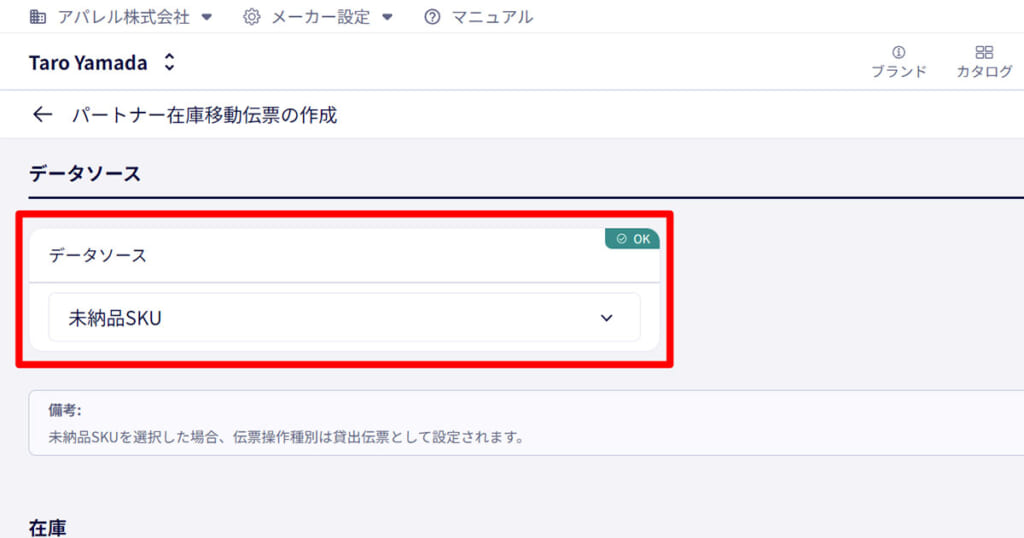Click the パートナー在庫移動伝票の作成 page title
Viewport: 1024px width, 538px height.
(x=204, y=115)
